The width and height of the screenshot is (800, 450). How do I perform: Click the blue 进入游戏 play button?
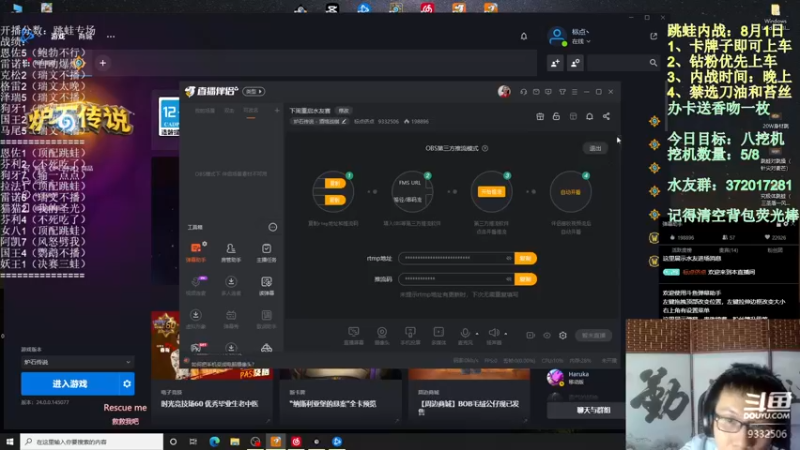[70, 384]
